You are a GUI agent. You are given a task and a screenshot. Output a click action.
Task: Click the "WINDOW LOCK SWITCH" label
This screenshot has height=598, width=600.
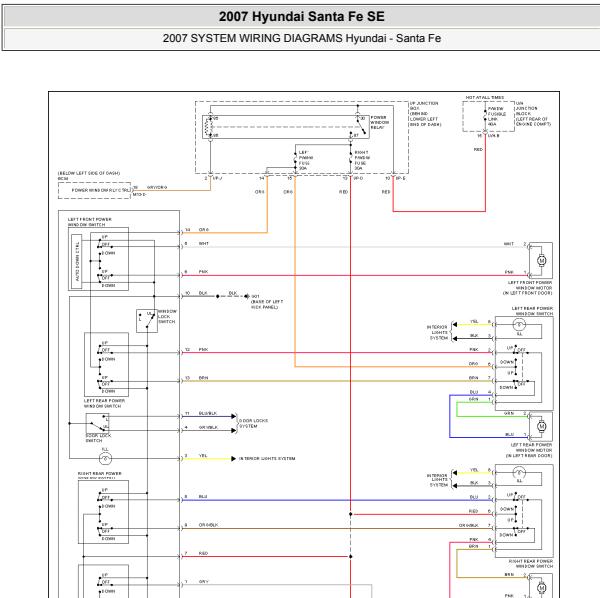coord(167,316)
